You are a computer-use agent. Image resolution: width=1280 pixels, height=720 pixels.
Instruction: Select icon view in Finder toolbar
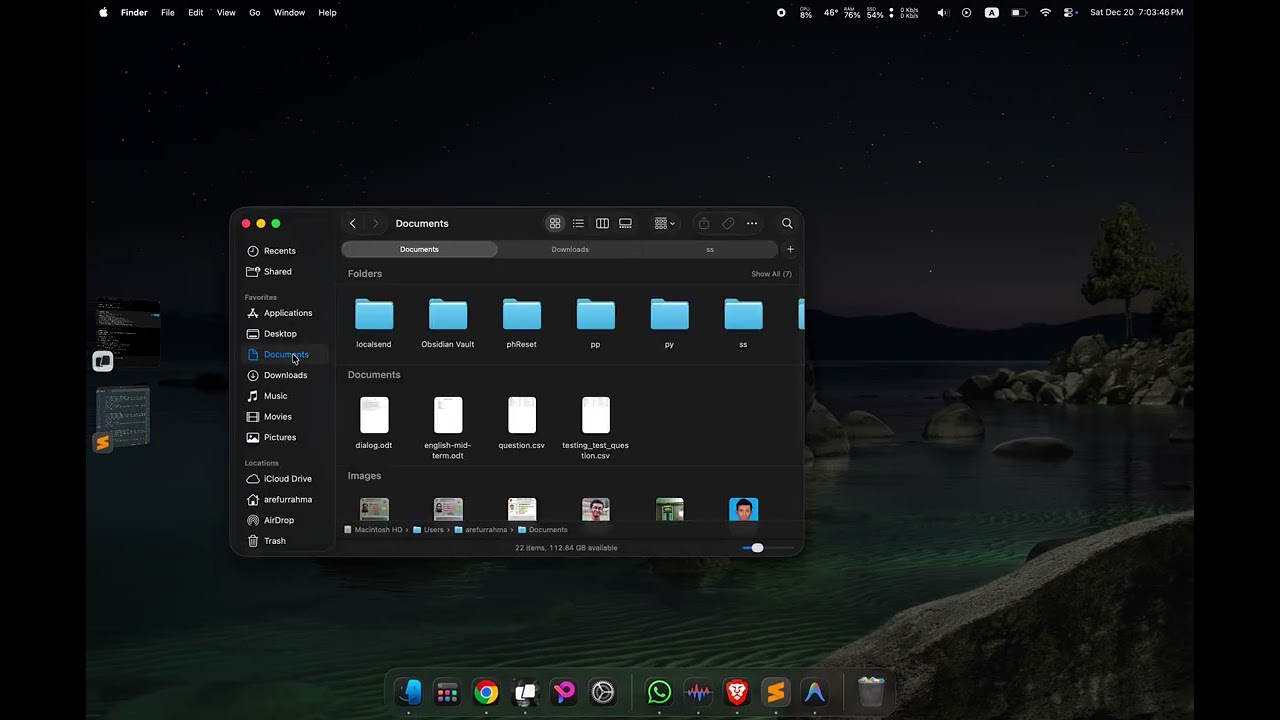click(x=555, y=223)
